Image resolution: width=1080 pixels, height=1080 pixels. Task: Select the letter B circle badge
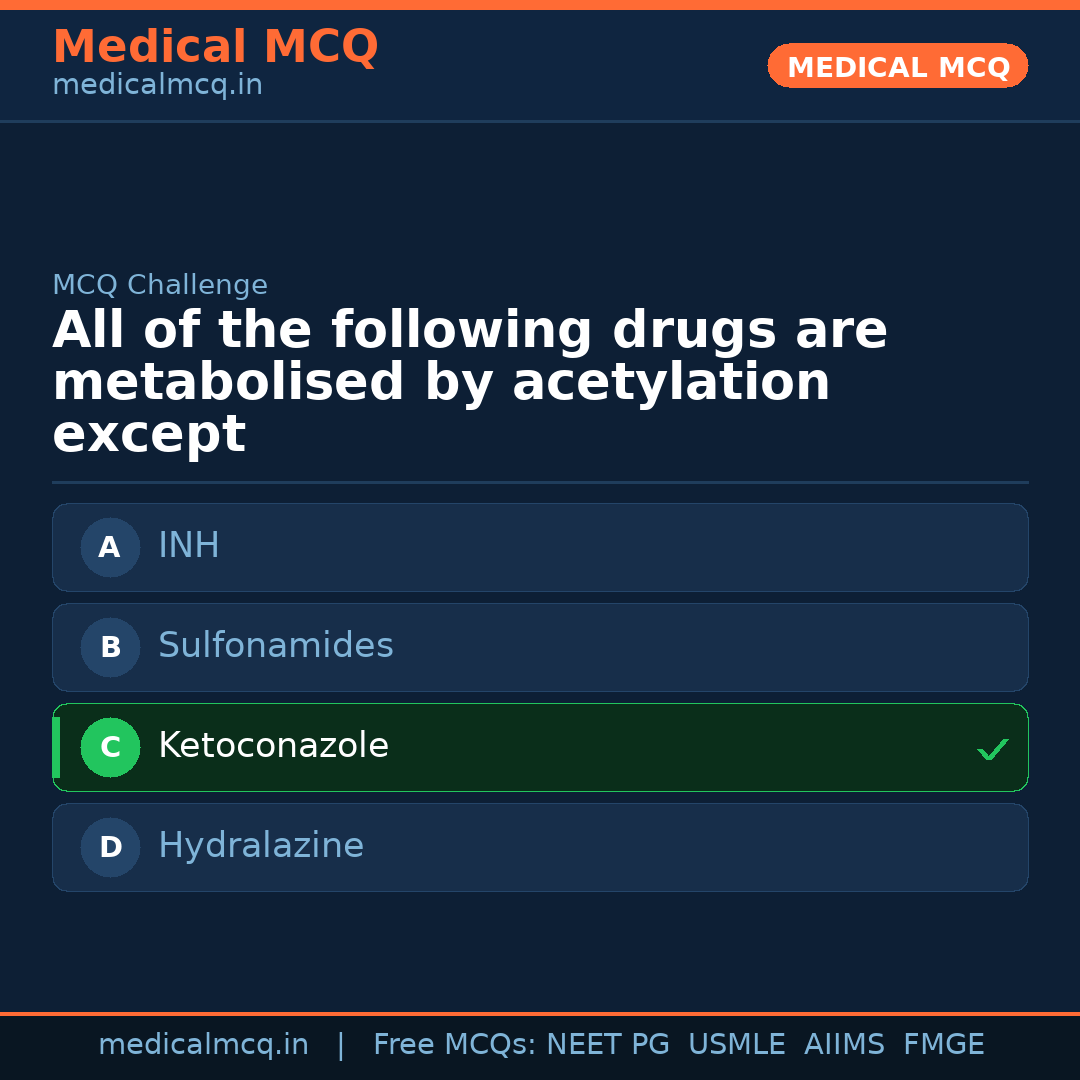pyautogui.click(x=110, y=647)
